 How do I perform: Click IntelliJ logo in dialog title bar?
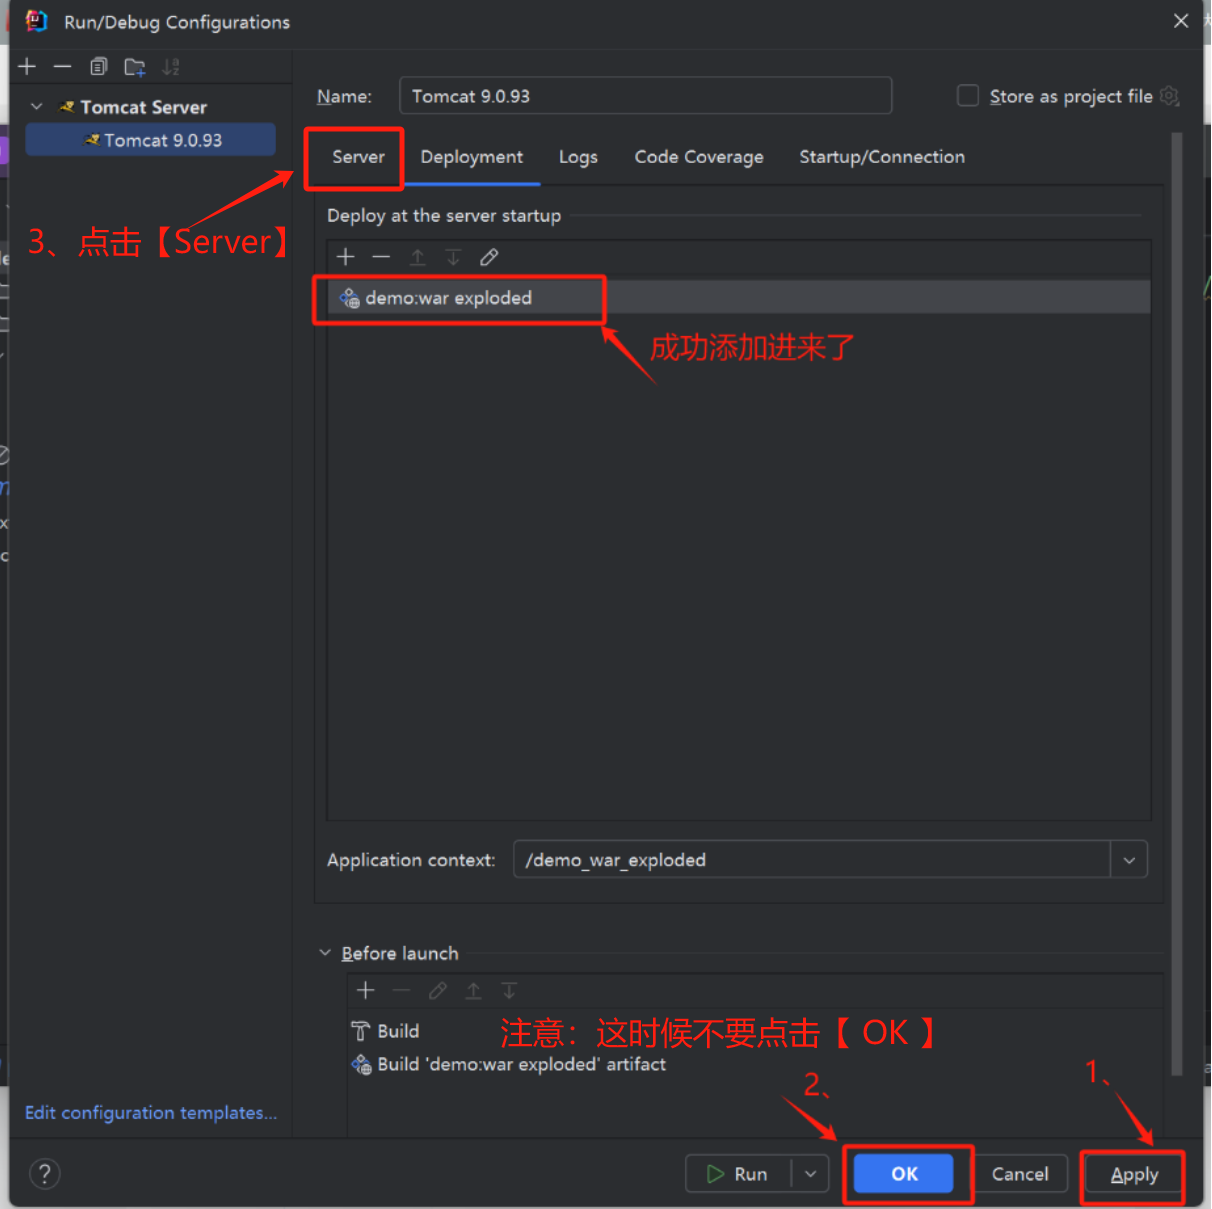(36, 21)
